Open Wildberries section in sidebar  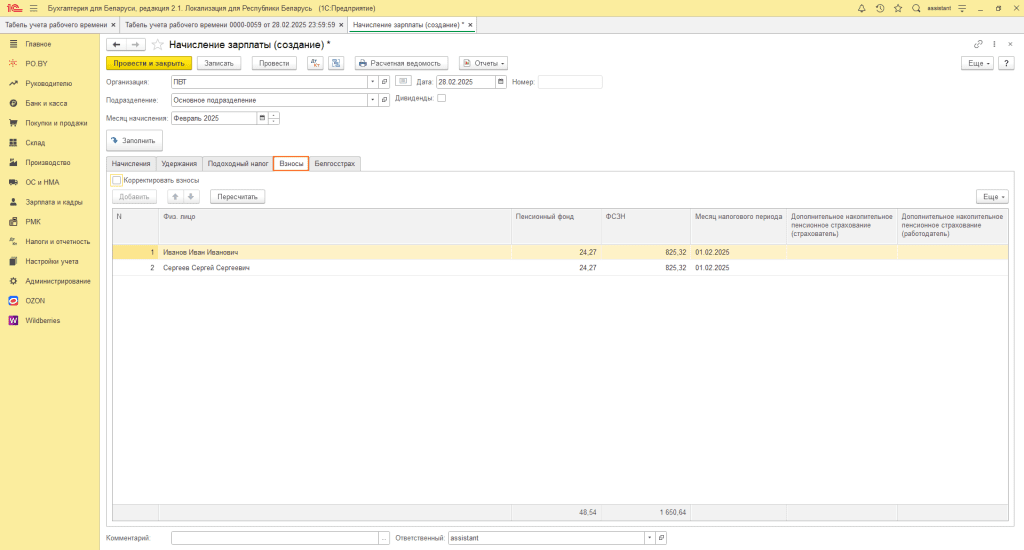[42, 321]
